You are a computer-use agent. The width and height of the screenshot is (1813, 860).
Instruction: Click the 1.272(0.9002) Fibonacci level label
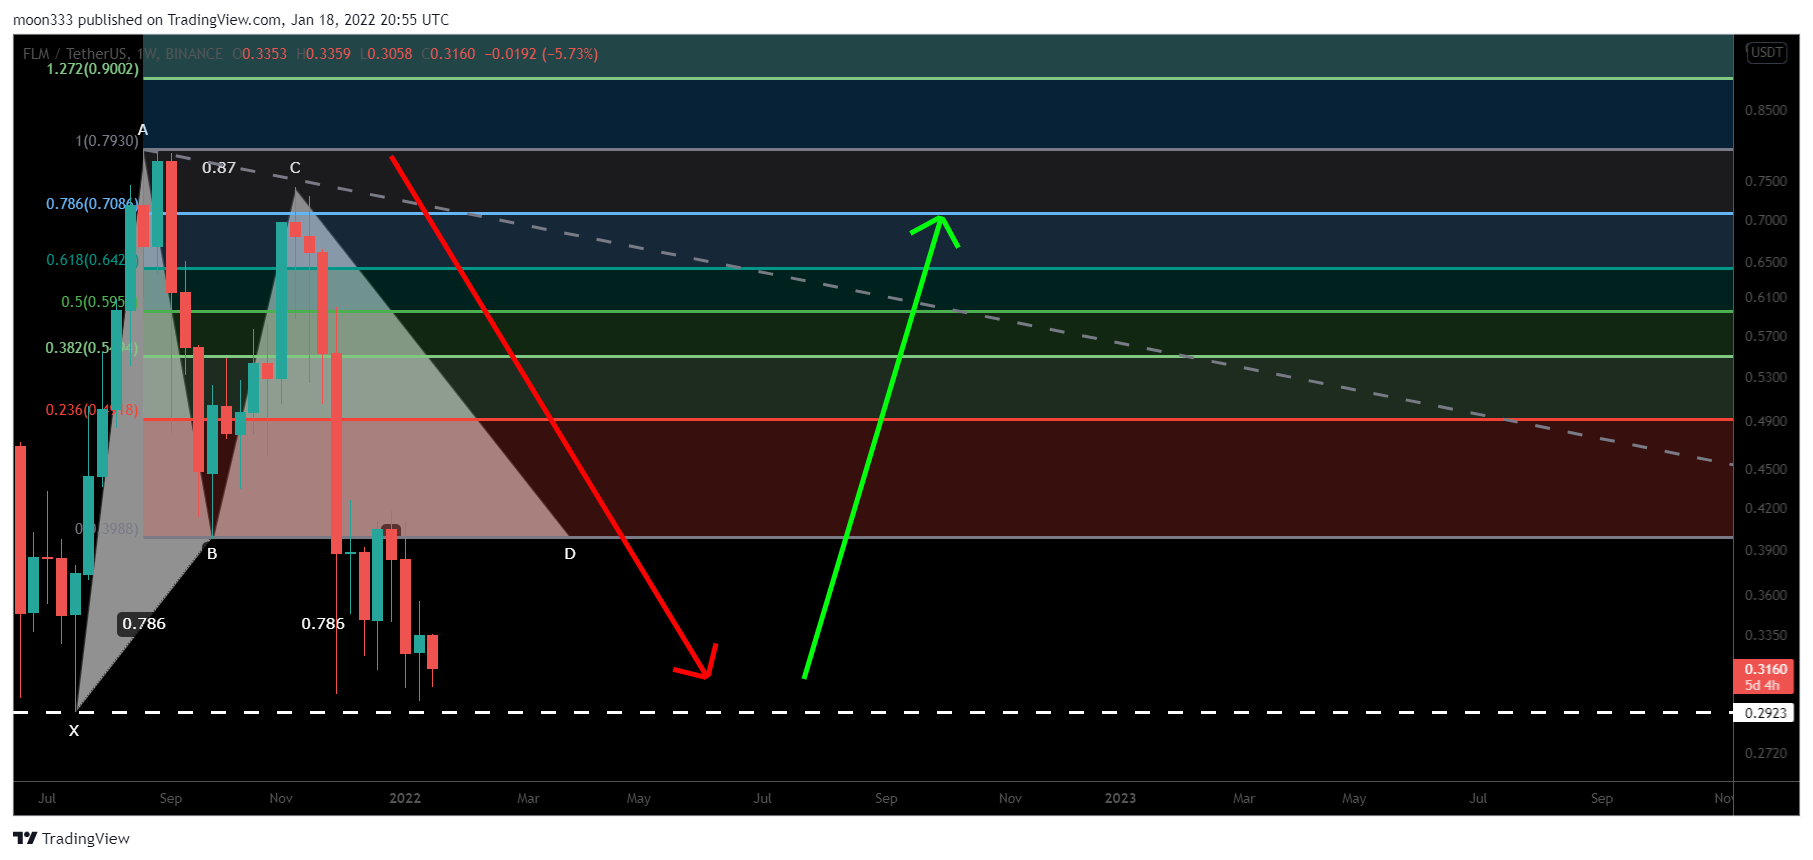pyautogui.click(x=92, y=69)
